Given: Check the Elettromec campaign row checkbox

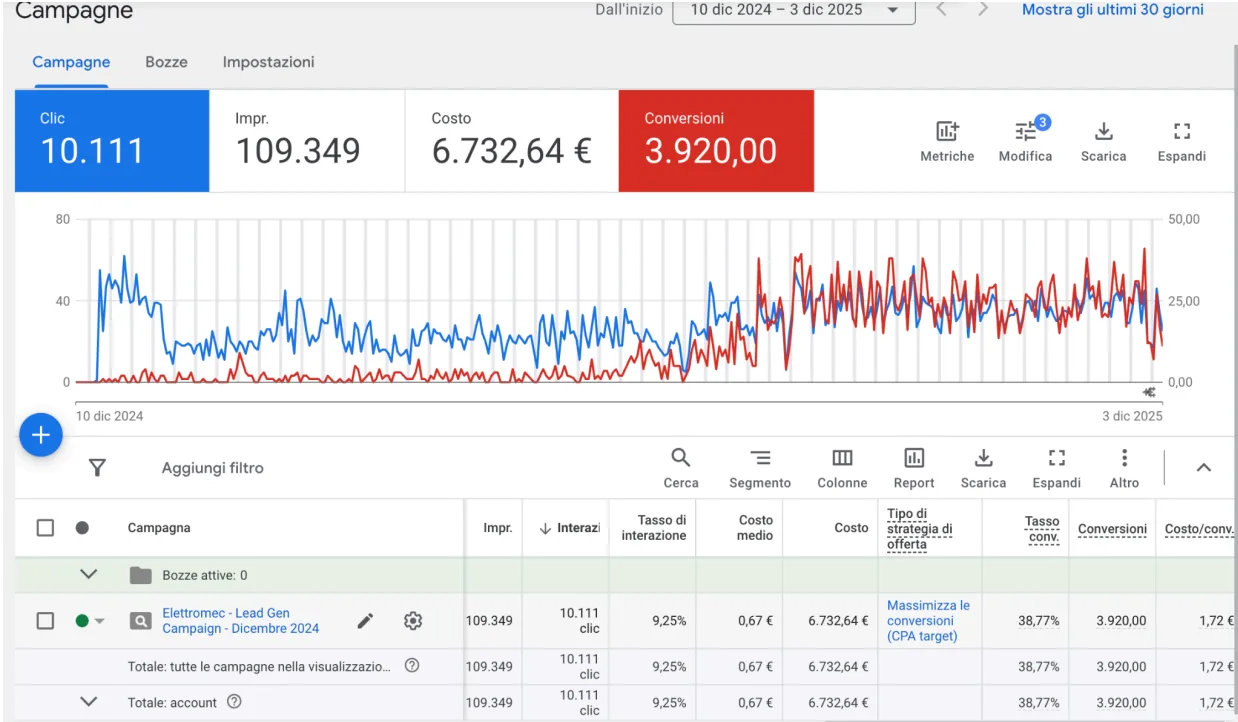Looking at the screenshot, I should (x=45, y=621).
